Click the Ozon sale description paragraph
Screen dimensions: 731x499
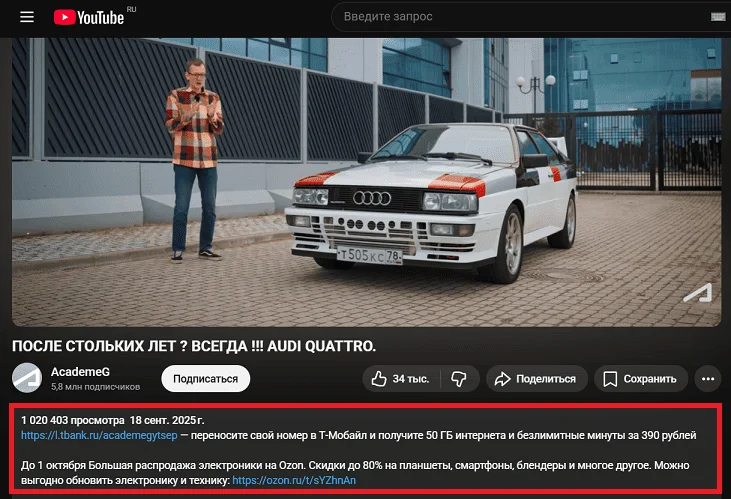pyautogui.click(x=355, y=472)
